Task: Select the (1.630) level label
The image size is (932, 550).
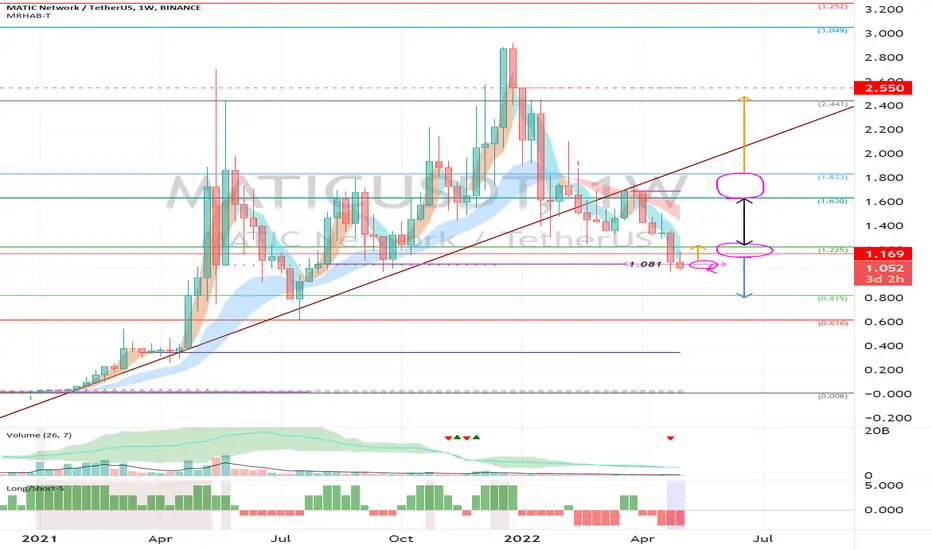Action: [832, 201]
